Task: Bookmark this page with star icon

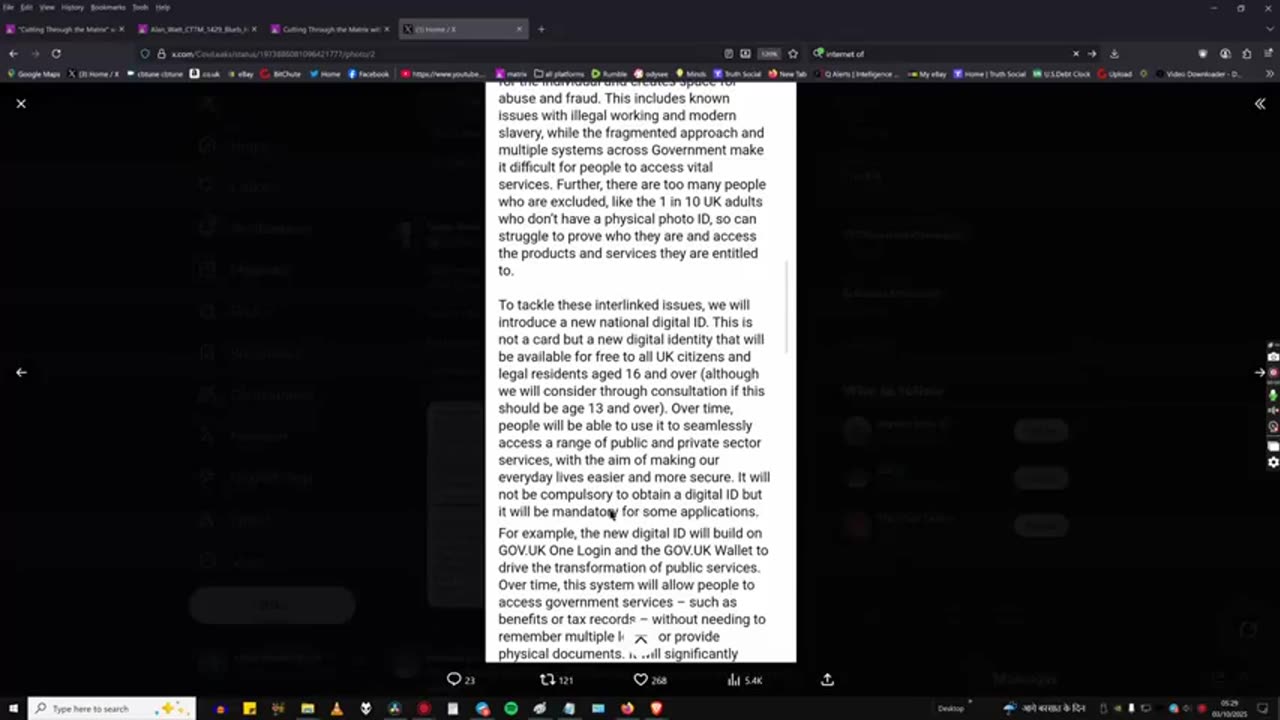Action: coord(793,54)
